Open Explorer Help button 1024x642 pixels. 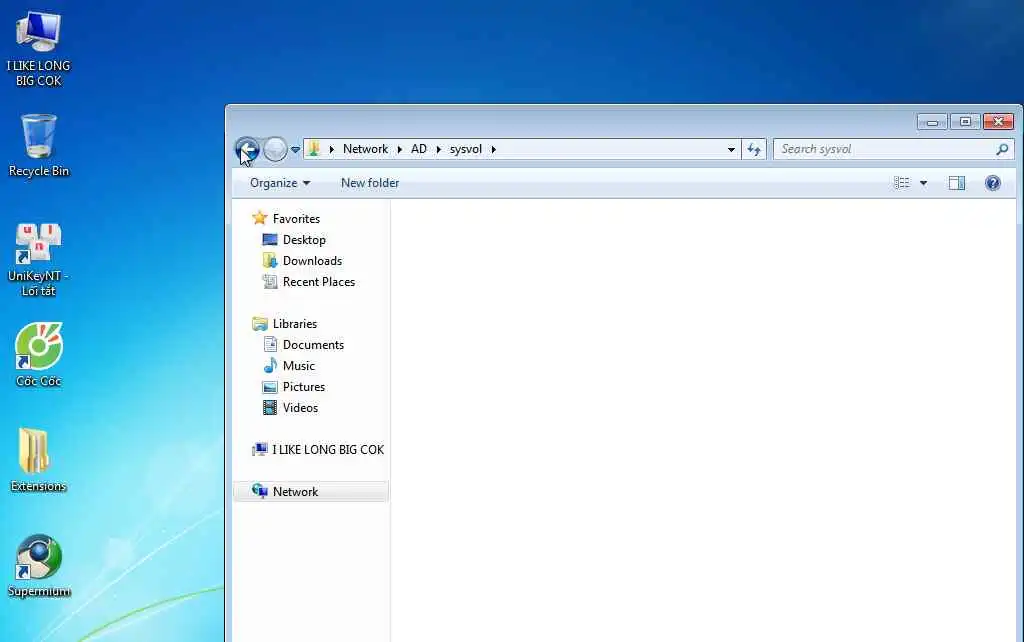pyautogui.click(x=993, y=183)
